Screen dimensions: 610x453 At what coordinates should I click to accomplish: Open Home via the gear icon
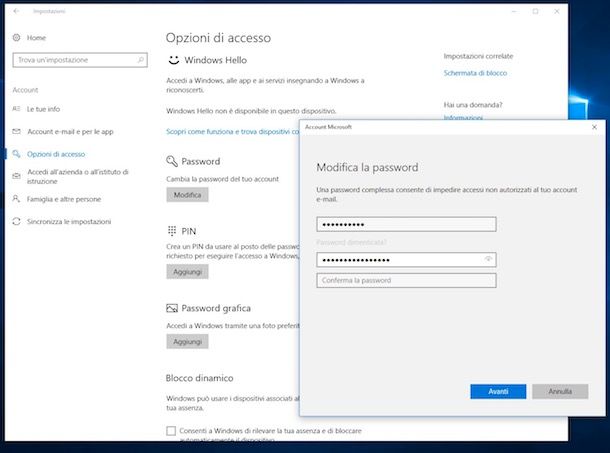pos(16,38)
